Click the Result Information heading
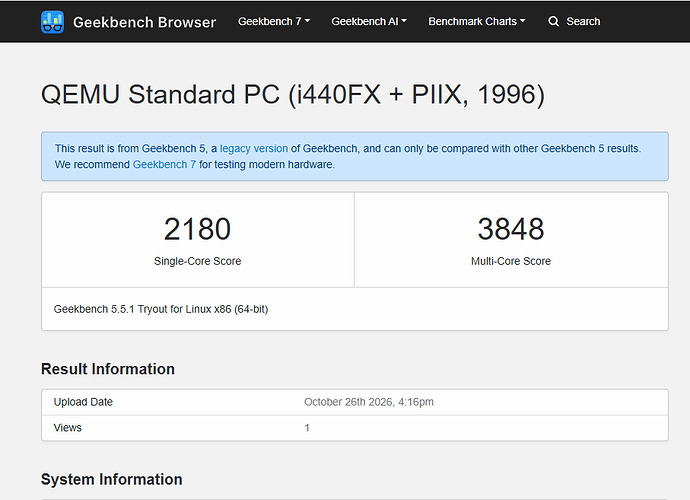 click(x=108, y=369)
